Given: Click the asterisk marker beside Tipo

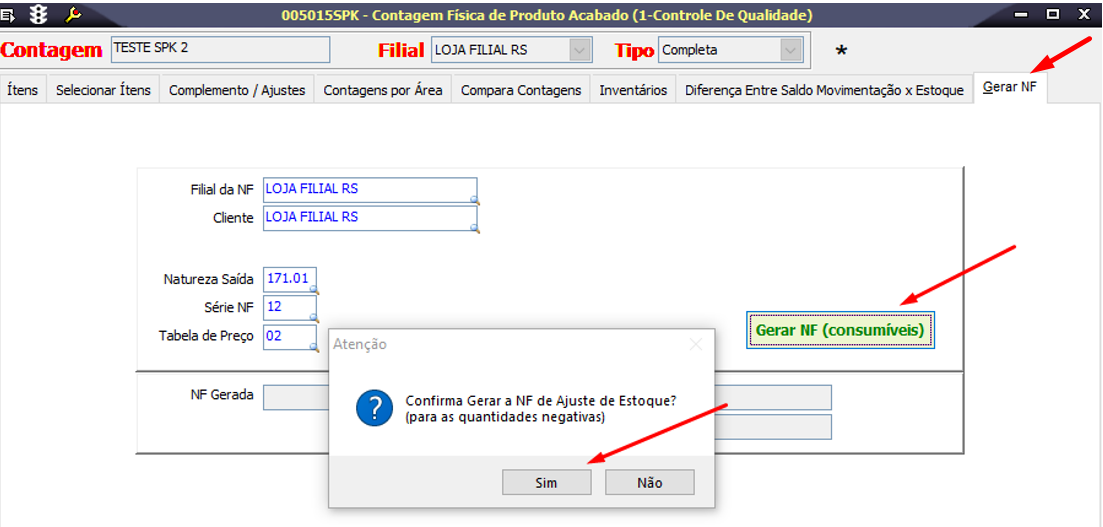Looking at the screenshot, I should (841, 53).
